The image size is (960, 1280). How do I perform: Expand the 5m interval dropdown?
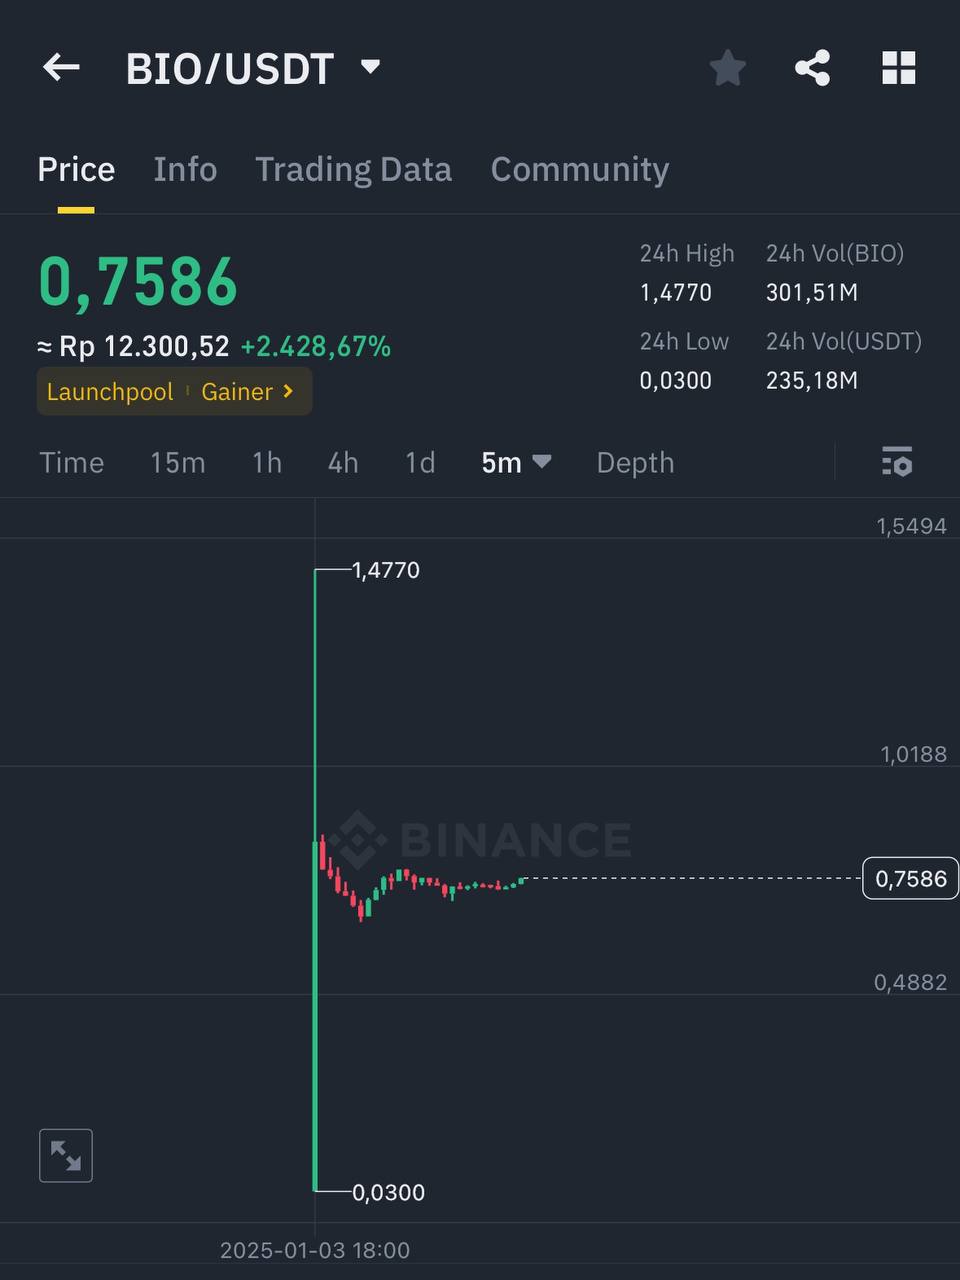(516, 462)
